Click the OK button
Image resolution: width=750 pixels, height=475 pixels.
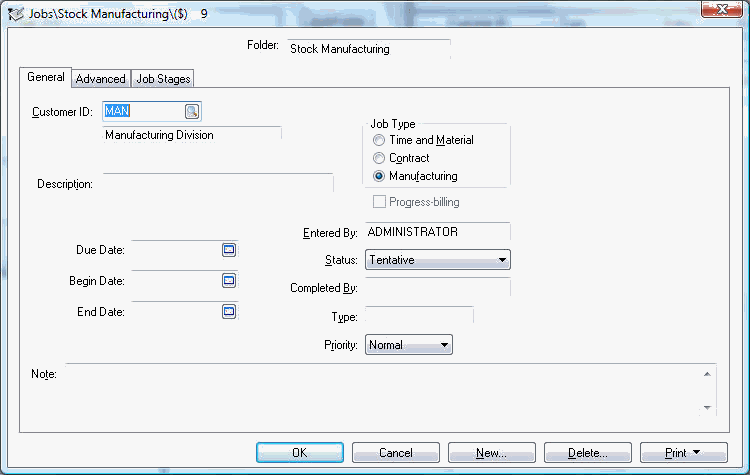[x=300, y=453]
